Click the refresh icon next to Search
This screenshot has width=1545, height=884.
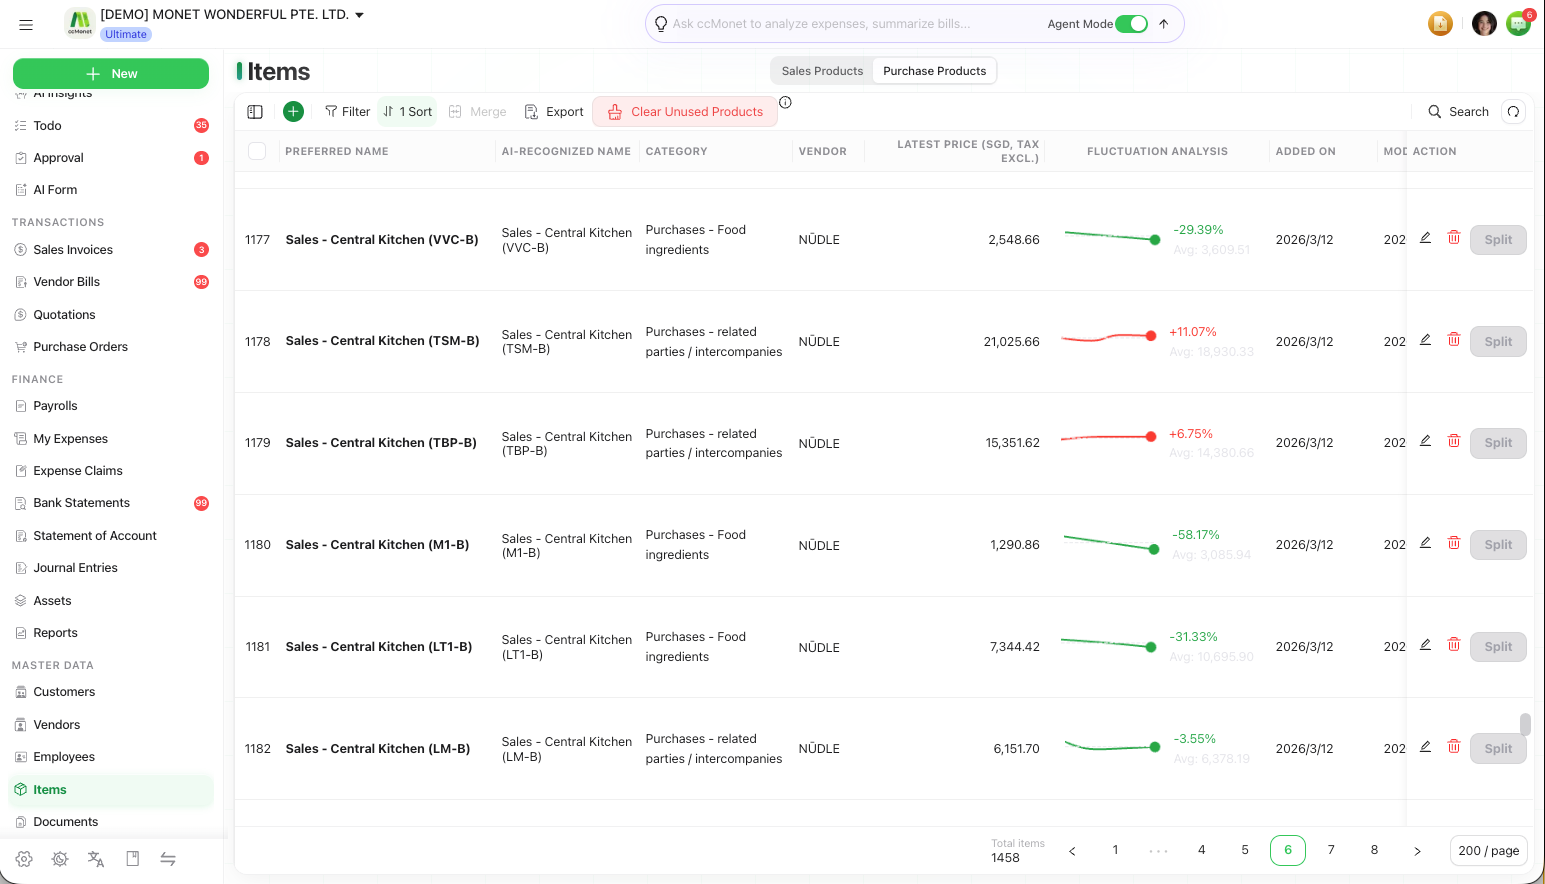tap(1514, 112)
